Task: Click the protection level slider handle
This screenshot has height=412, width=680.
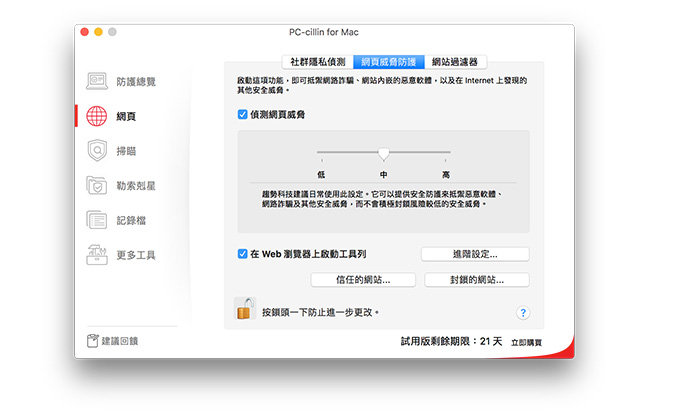Action: tap(383, 154)
